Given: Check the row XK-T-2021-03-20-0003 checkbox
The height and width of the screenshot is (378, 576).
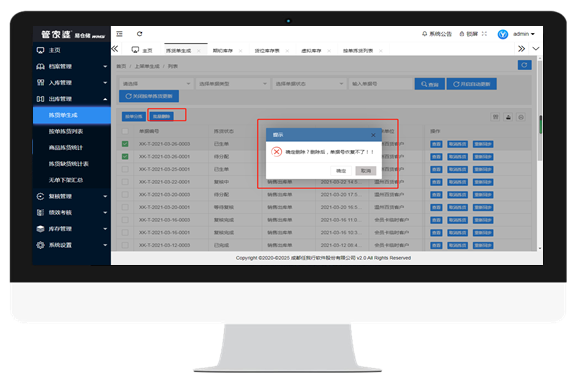Looking at the screenshot, I should (x=125, y=195).
